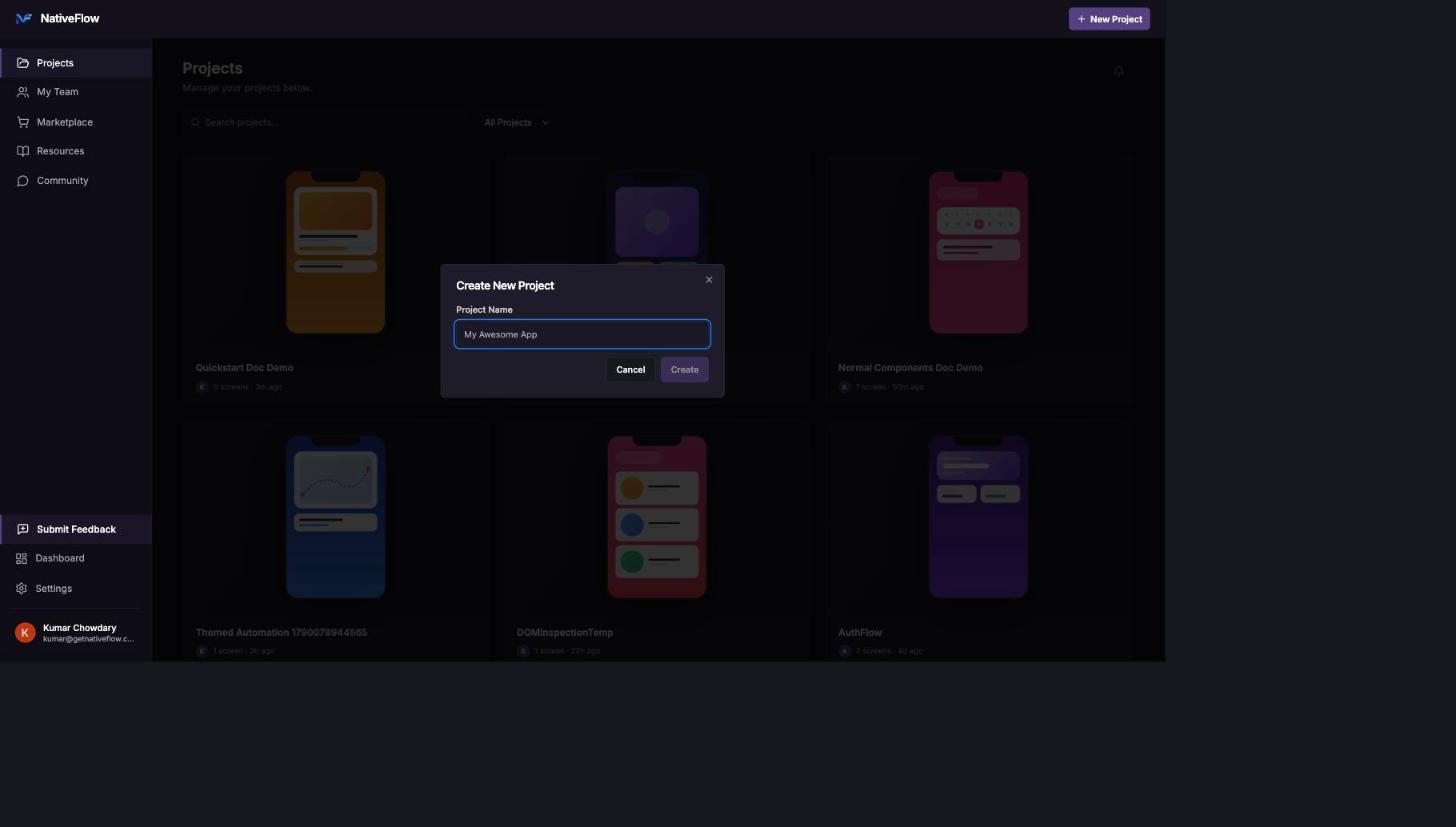This screenshot has width=1456, height=827.
Task: Open the AuthFlow project thumbnail
Action: [978, 517]
